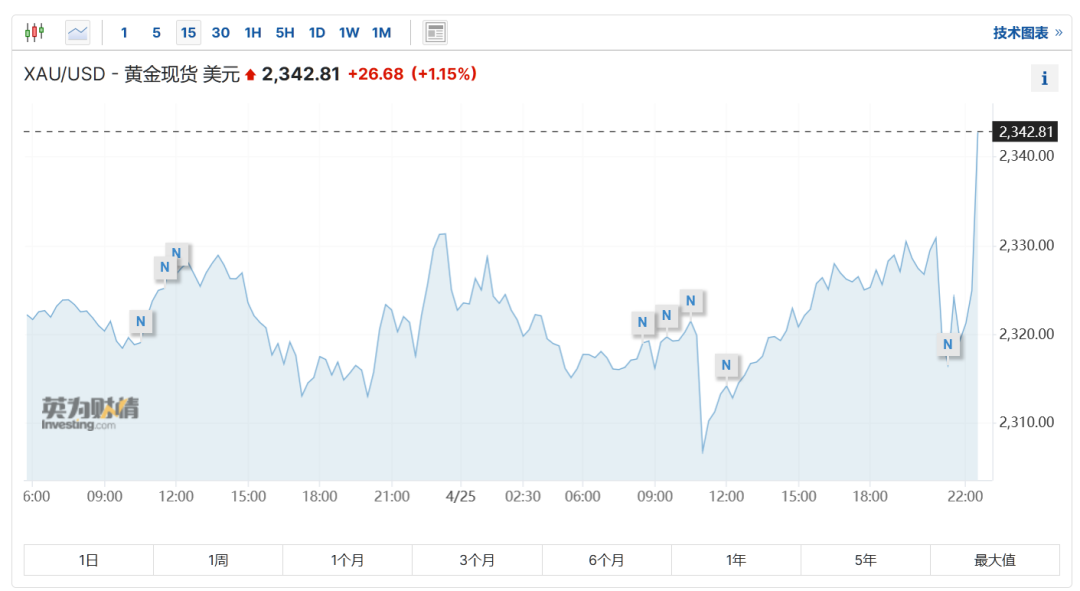Image resolution: width=1080 pixels, height=591 pixels.
Task: Click the news marker near 22:00
Action: coord(949,345)
